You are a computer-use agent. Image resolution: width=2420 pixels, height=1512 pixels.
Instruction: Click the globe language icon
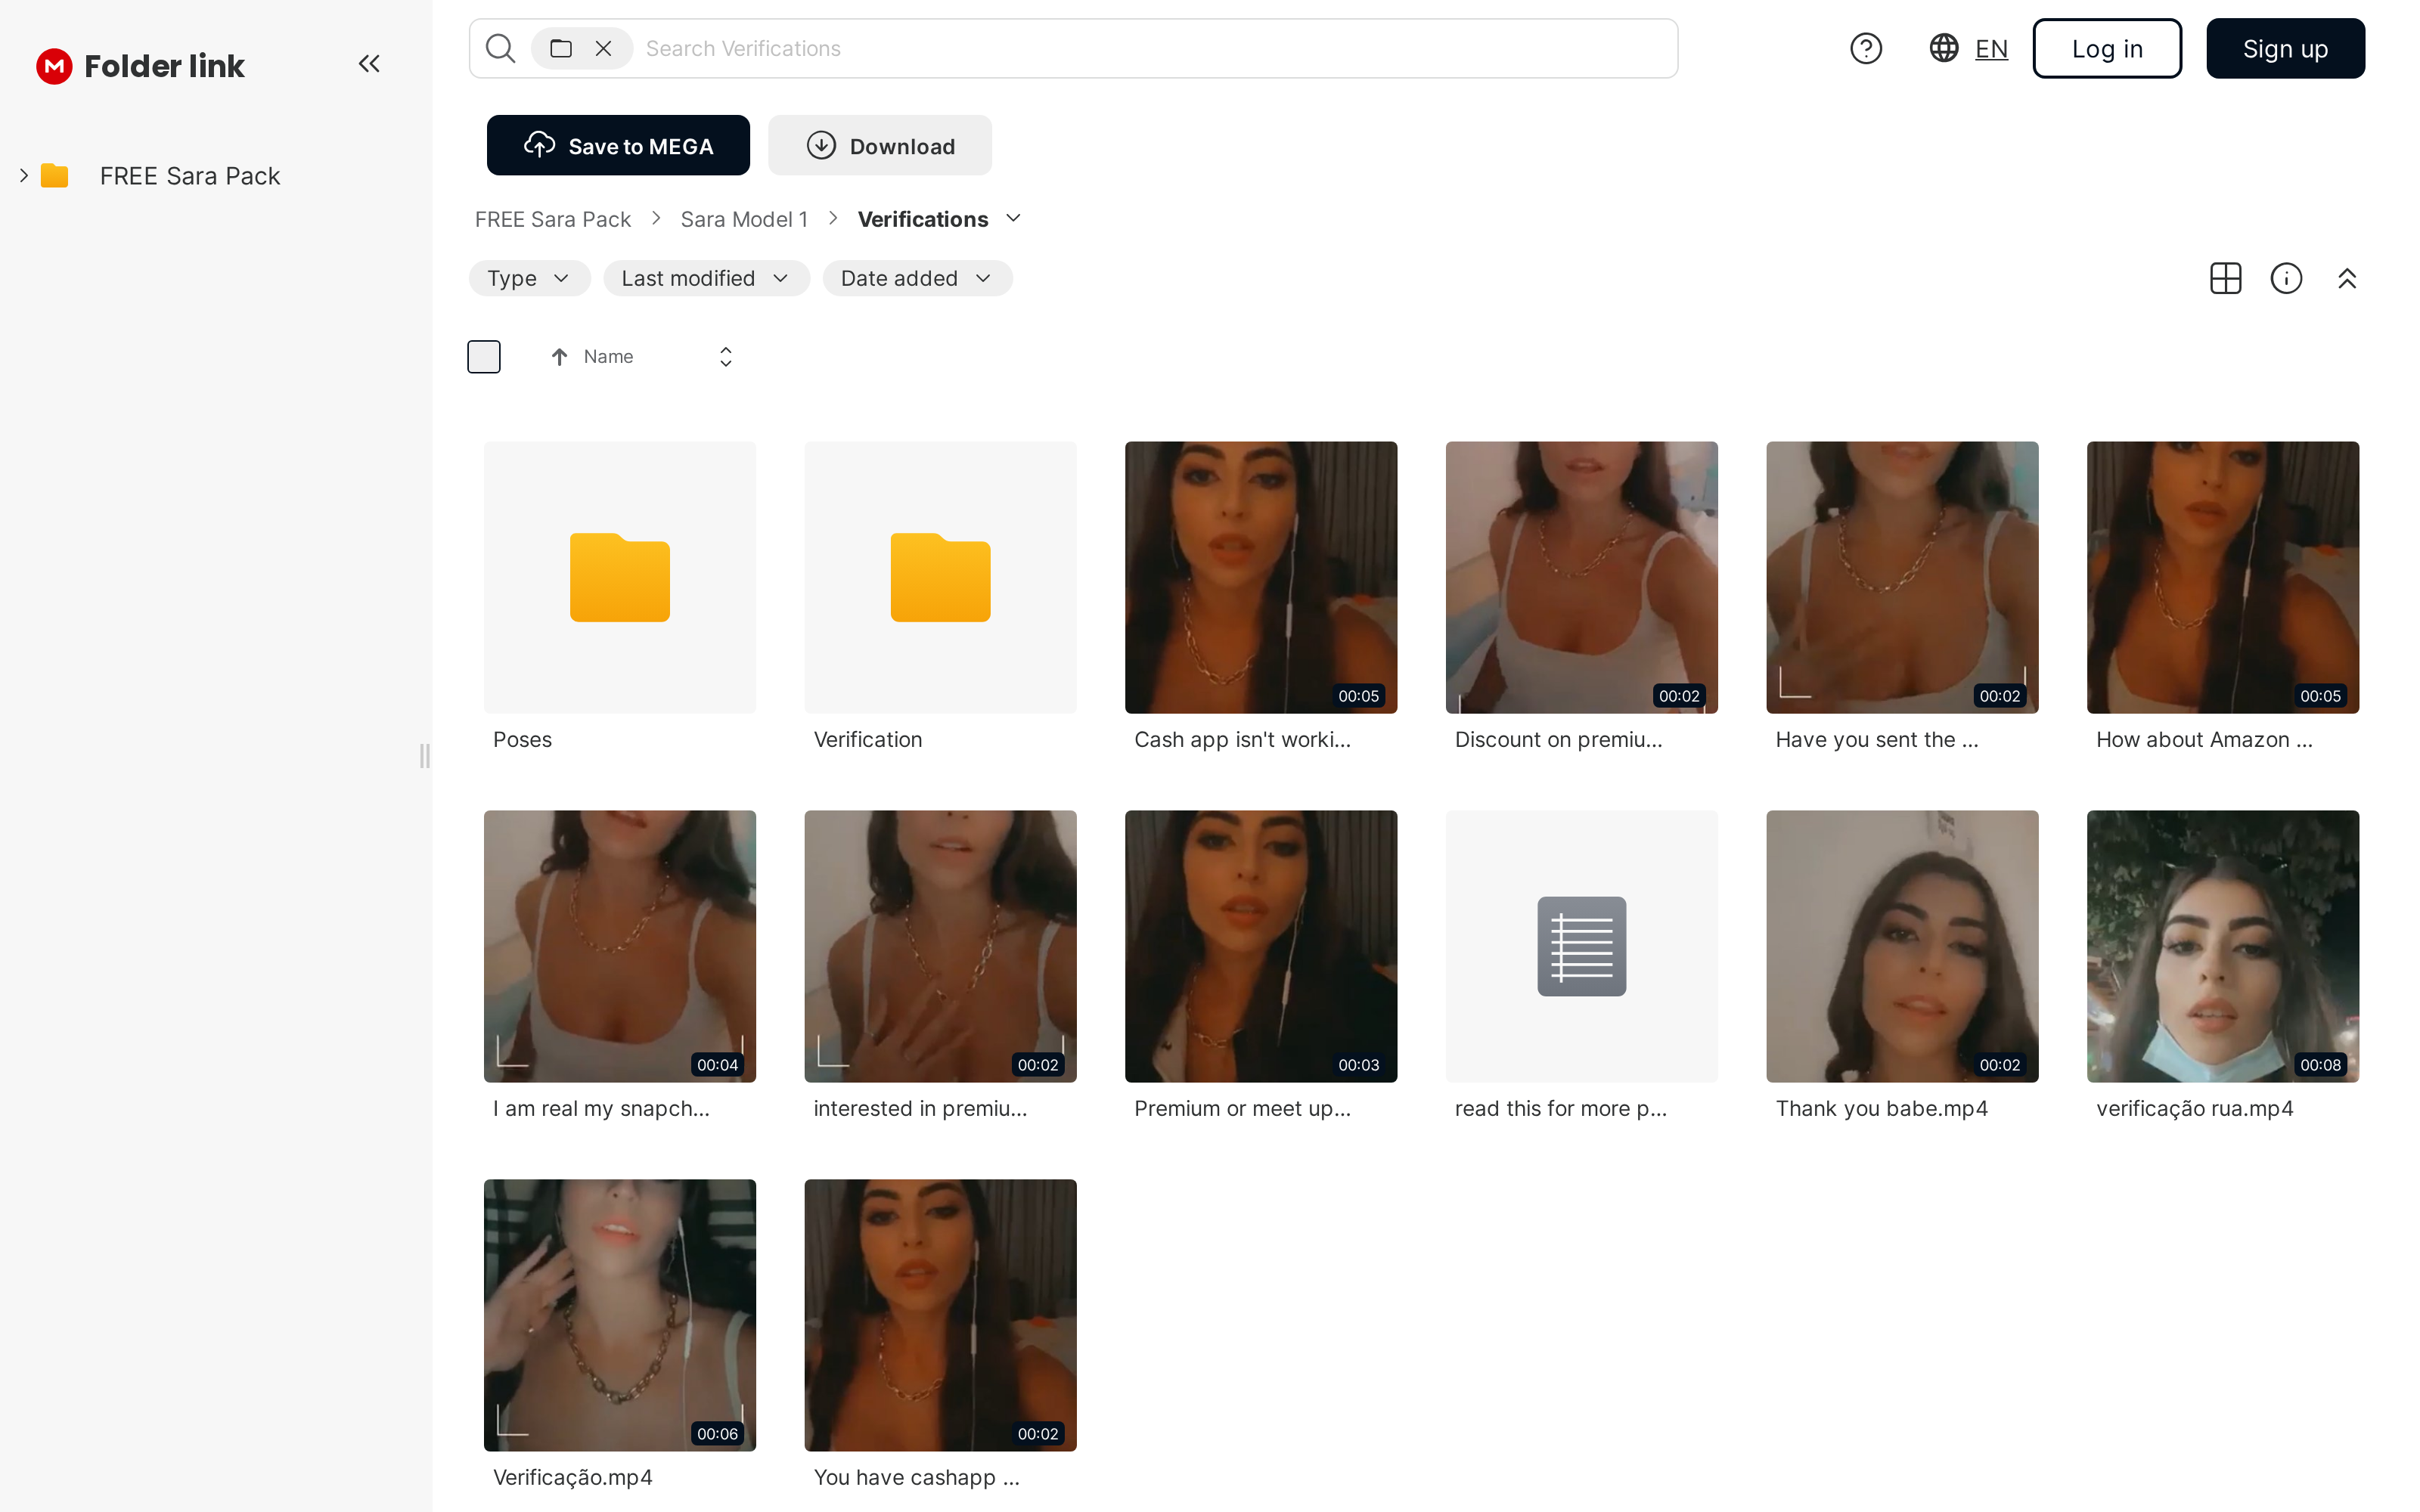1944,48
